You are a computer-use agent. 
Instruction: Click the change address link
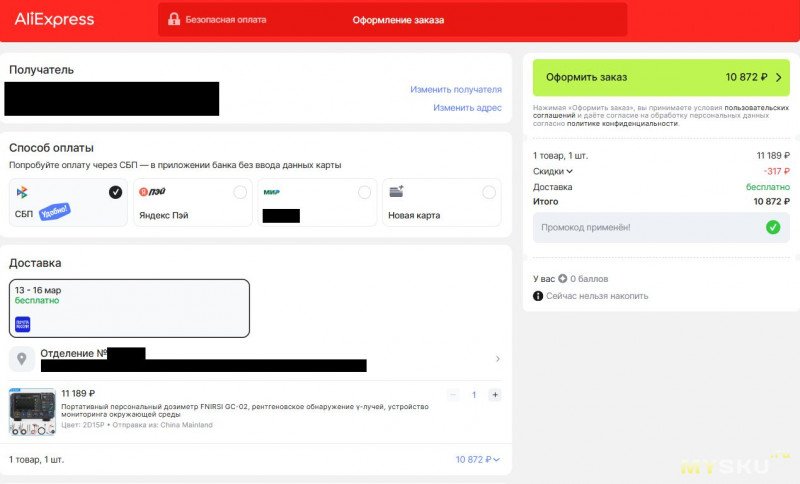tap(467, 108)
